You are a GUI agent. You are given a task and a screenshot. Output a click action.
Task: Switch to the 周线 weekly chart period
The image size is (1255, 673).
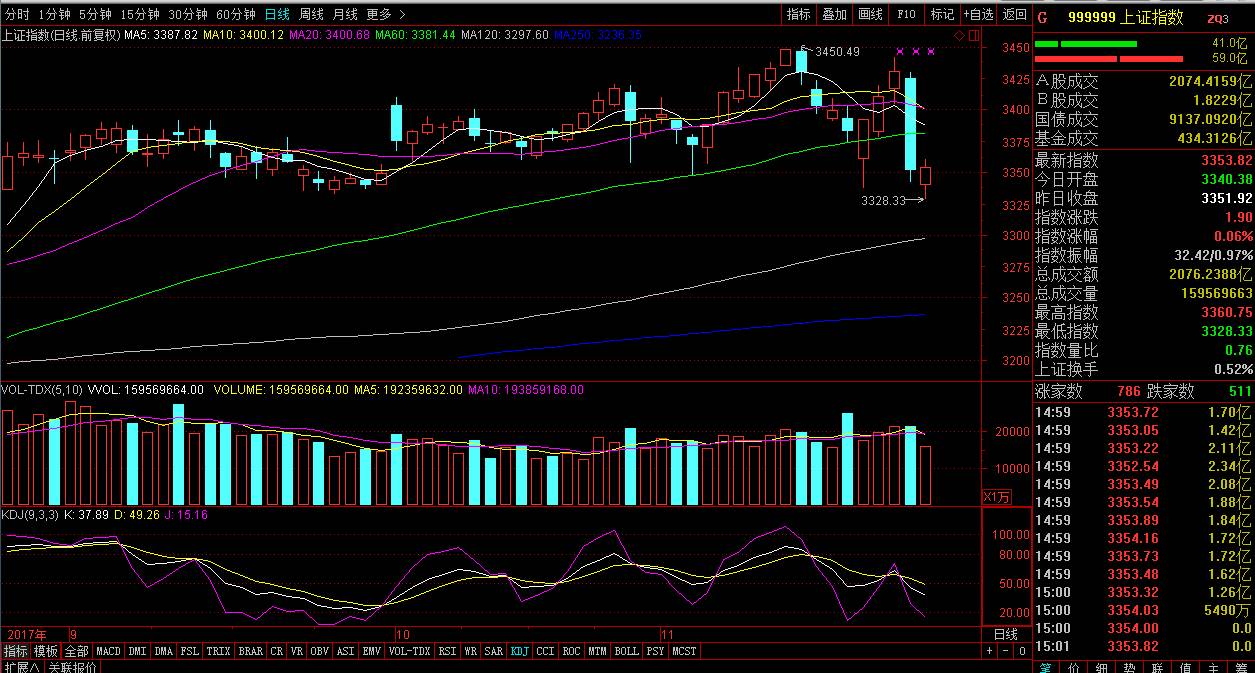(x=311, y=14)
